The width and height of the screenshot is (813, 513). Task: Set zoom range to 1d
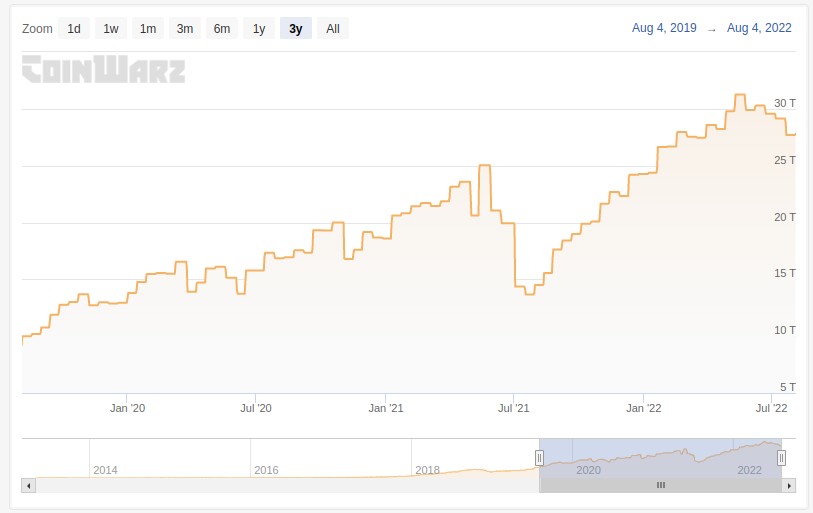[x=74, y=29]
